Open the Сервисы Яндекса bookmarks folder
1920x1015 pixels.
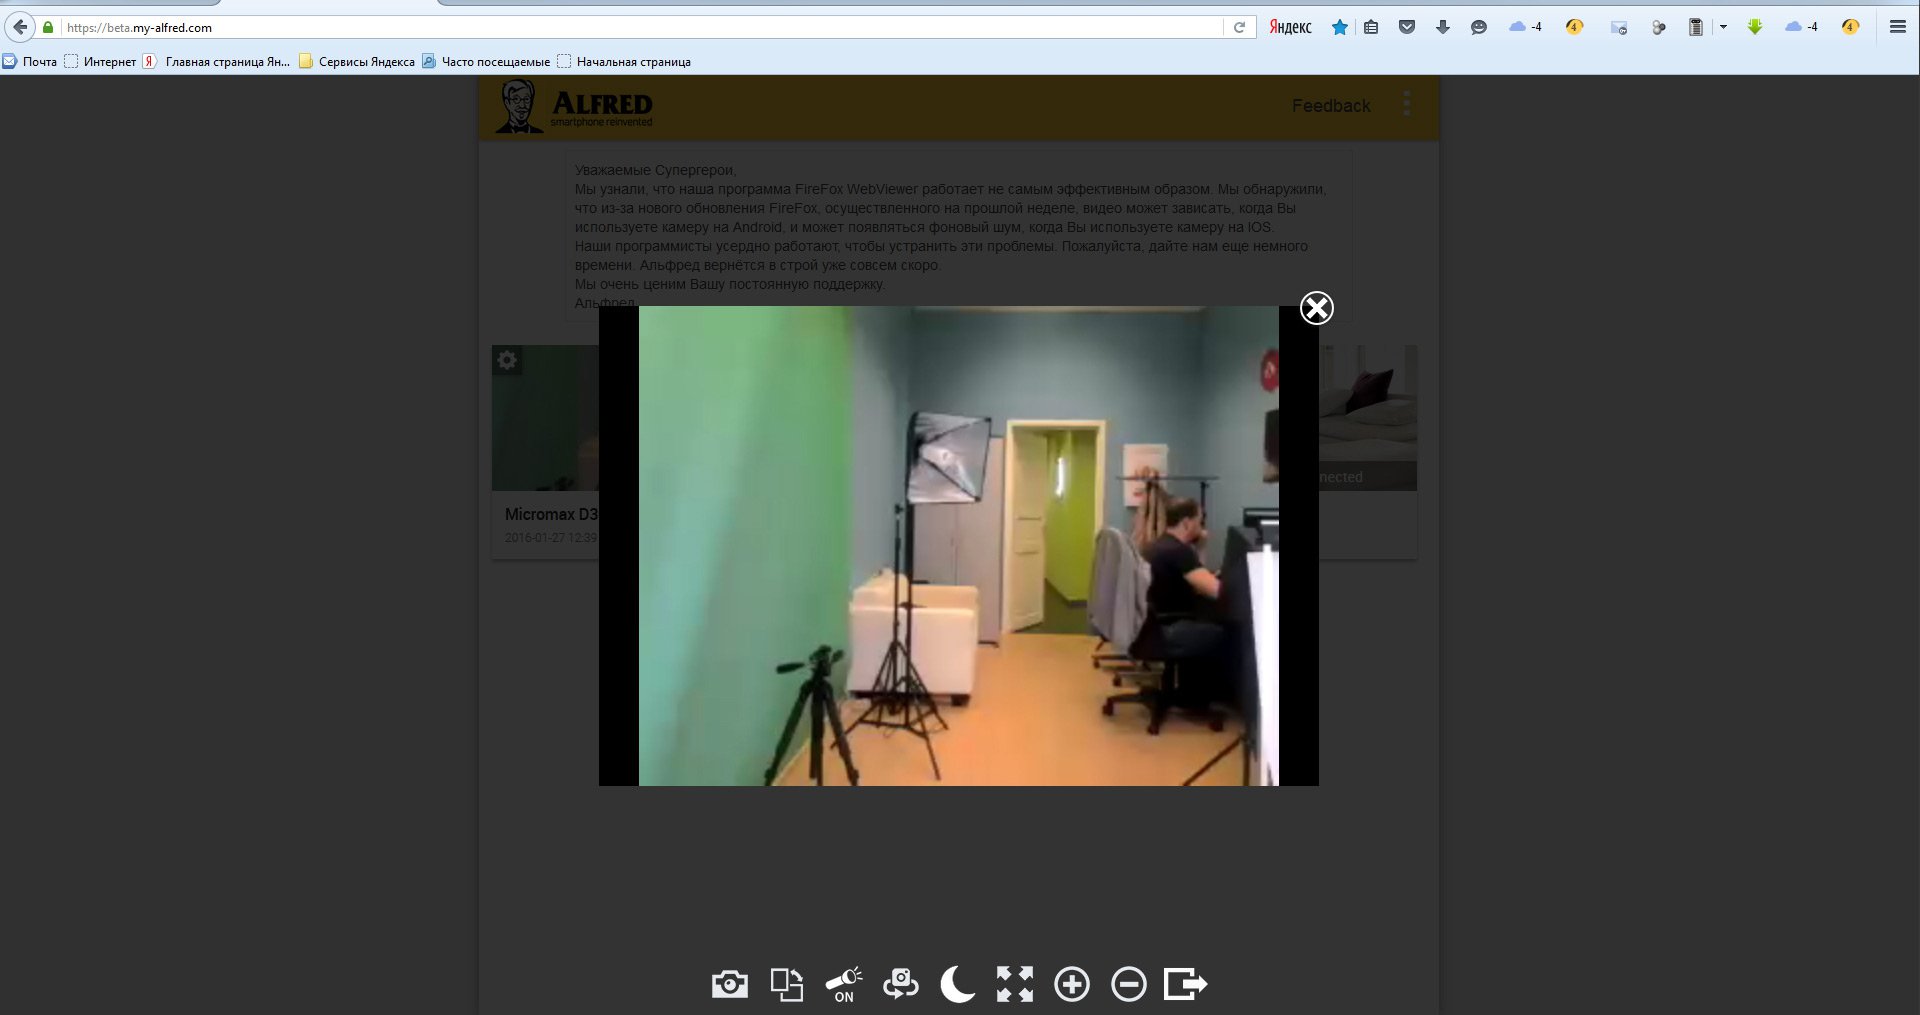[357, 62]
